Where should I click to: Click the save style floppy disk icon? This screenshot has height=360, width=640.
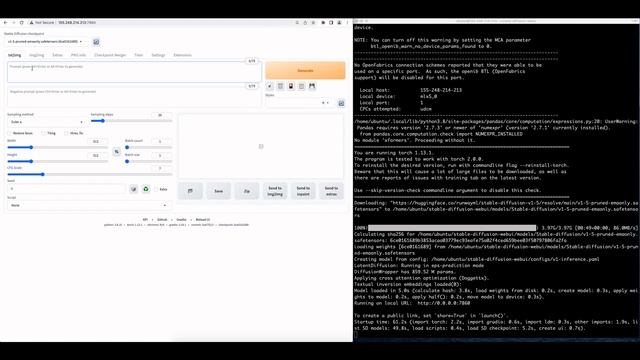point(312,86)
